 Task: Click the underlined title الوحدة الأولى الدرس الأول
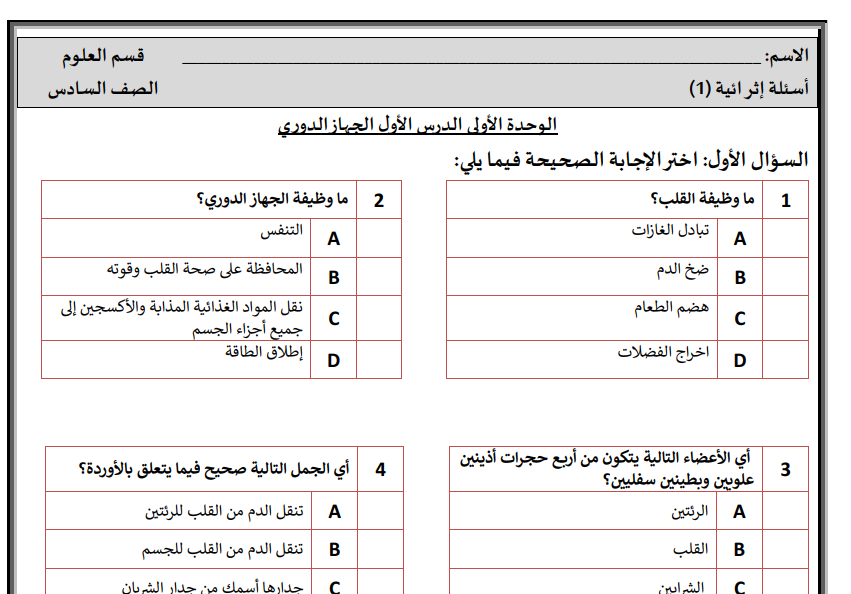[417, 125]
